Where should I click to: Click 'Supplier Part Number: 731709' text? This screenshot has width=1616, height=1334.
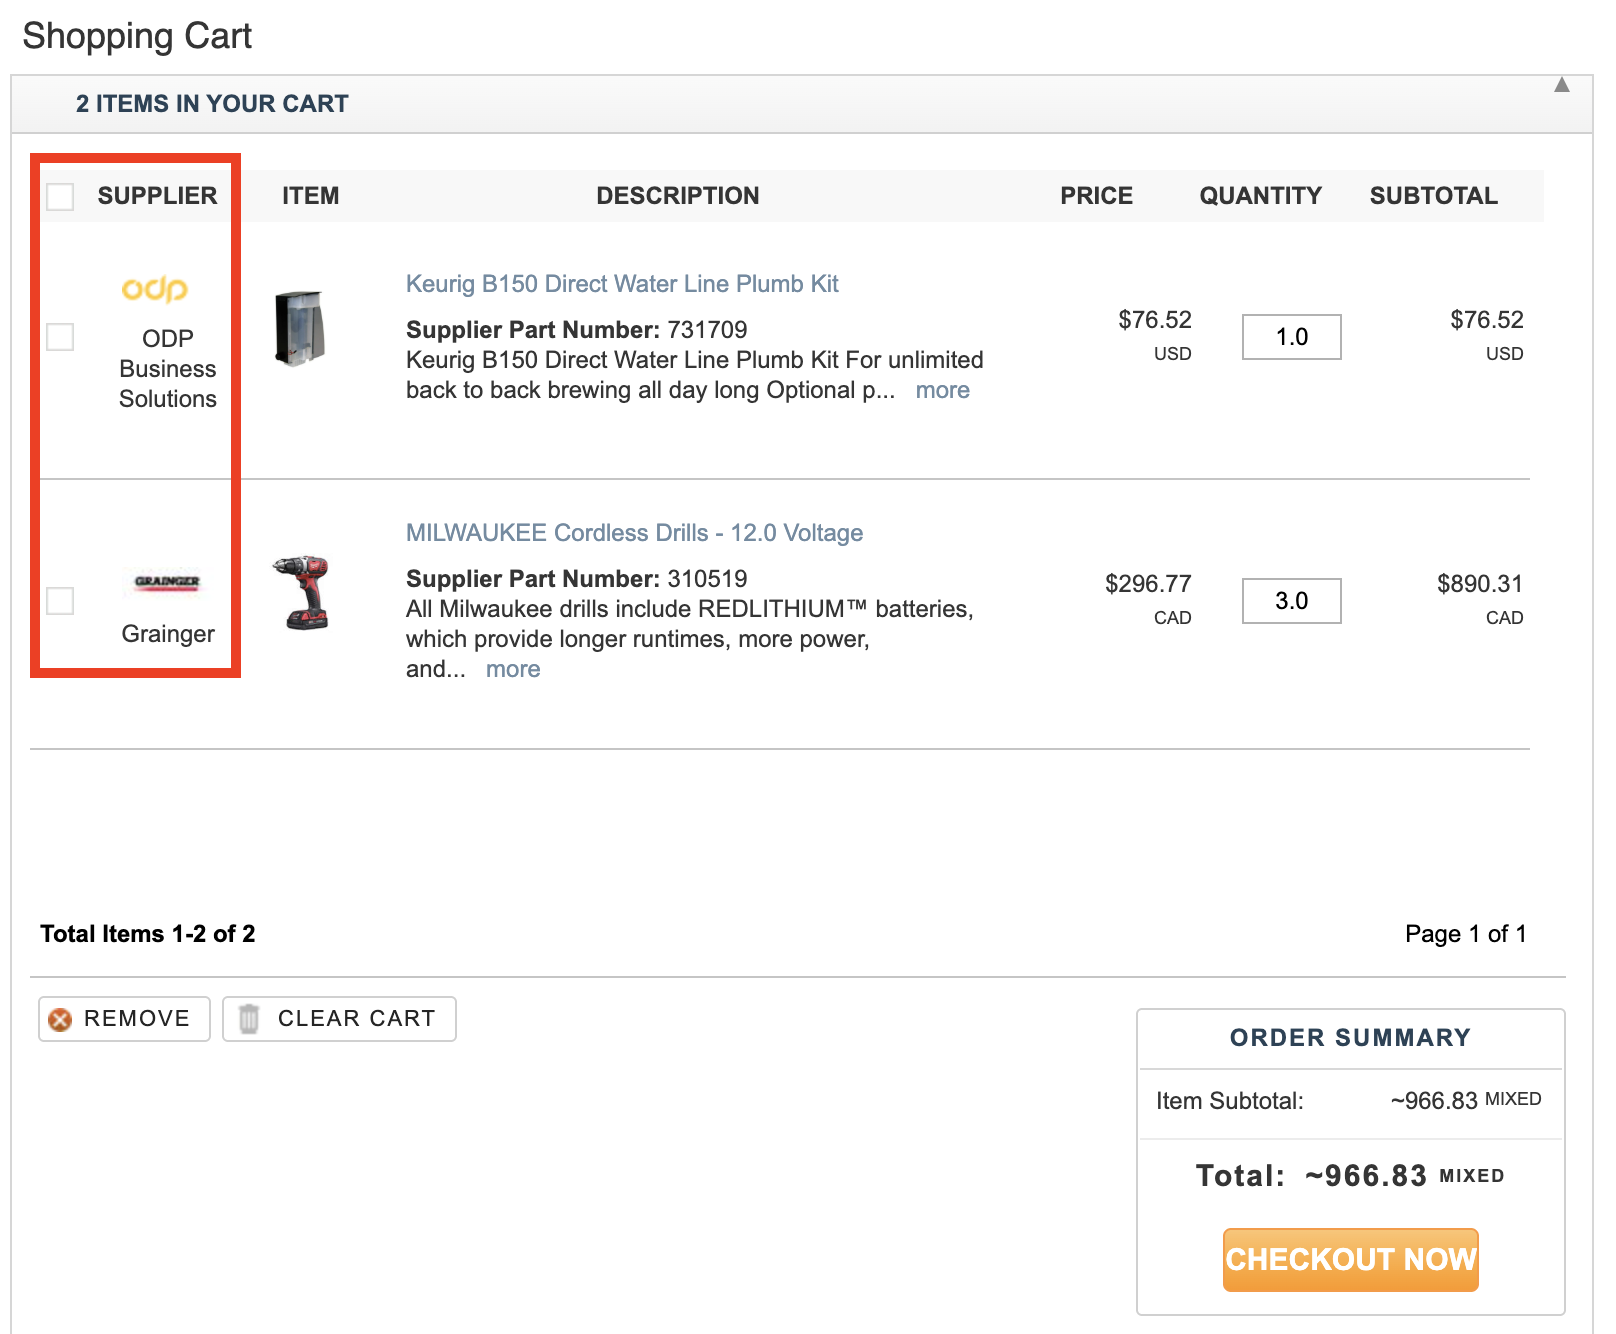coord(576,330)
